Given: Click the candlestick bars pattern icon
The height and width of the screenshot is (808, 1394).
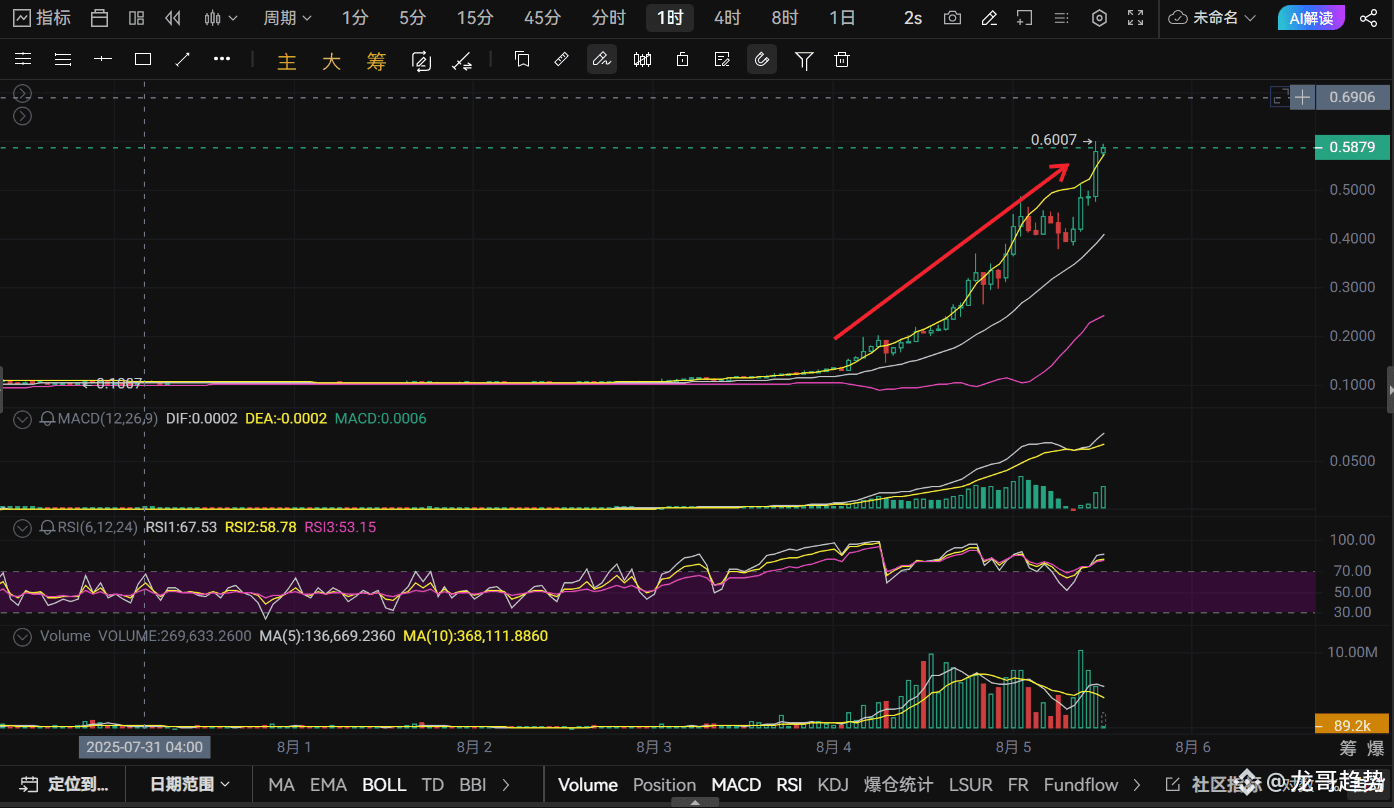Looking at the screenshot, I should coord(643,60).
